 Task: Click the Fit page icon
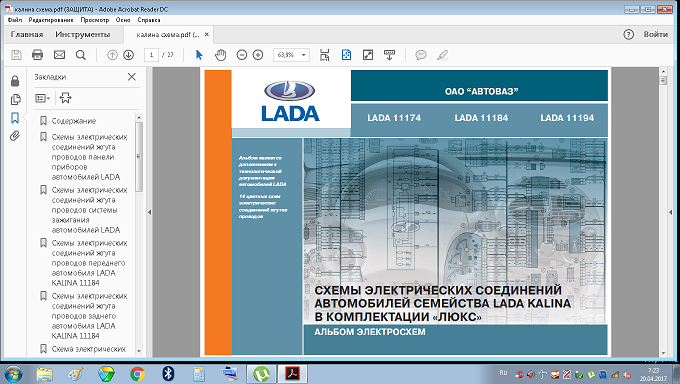[346, 55]
